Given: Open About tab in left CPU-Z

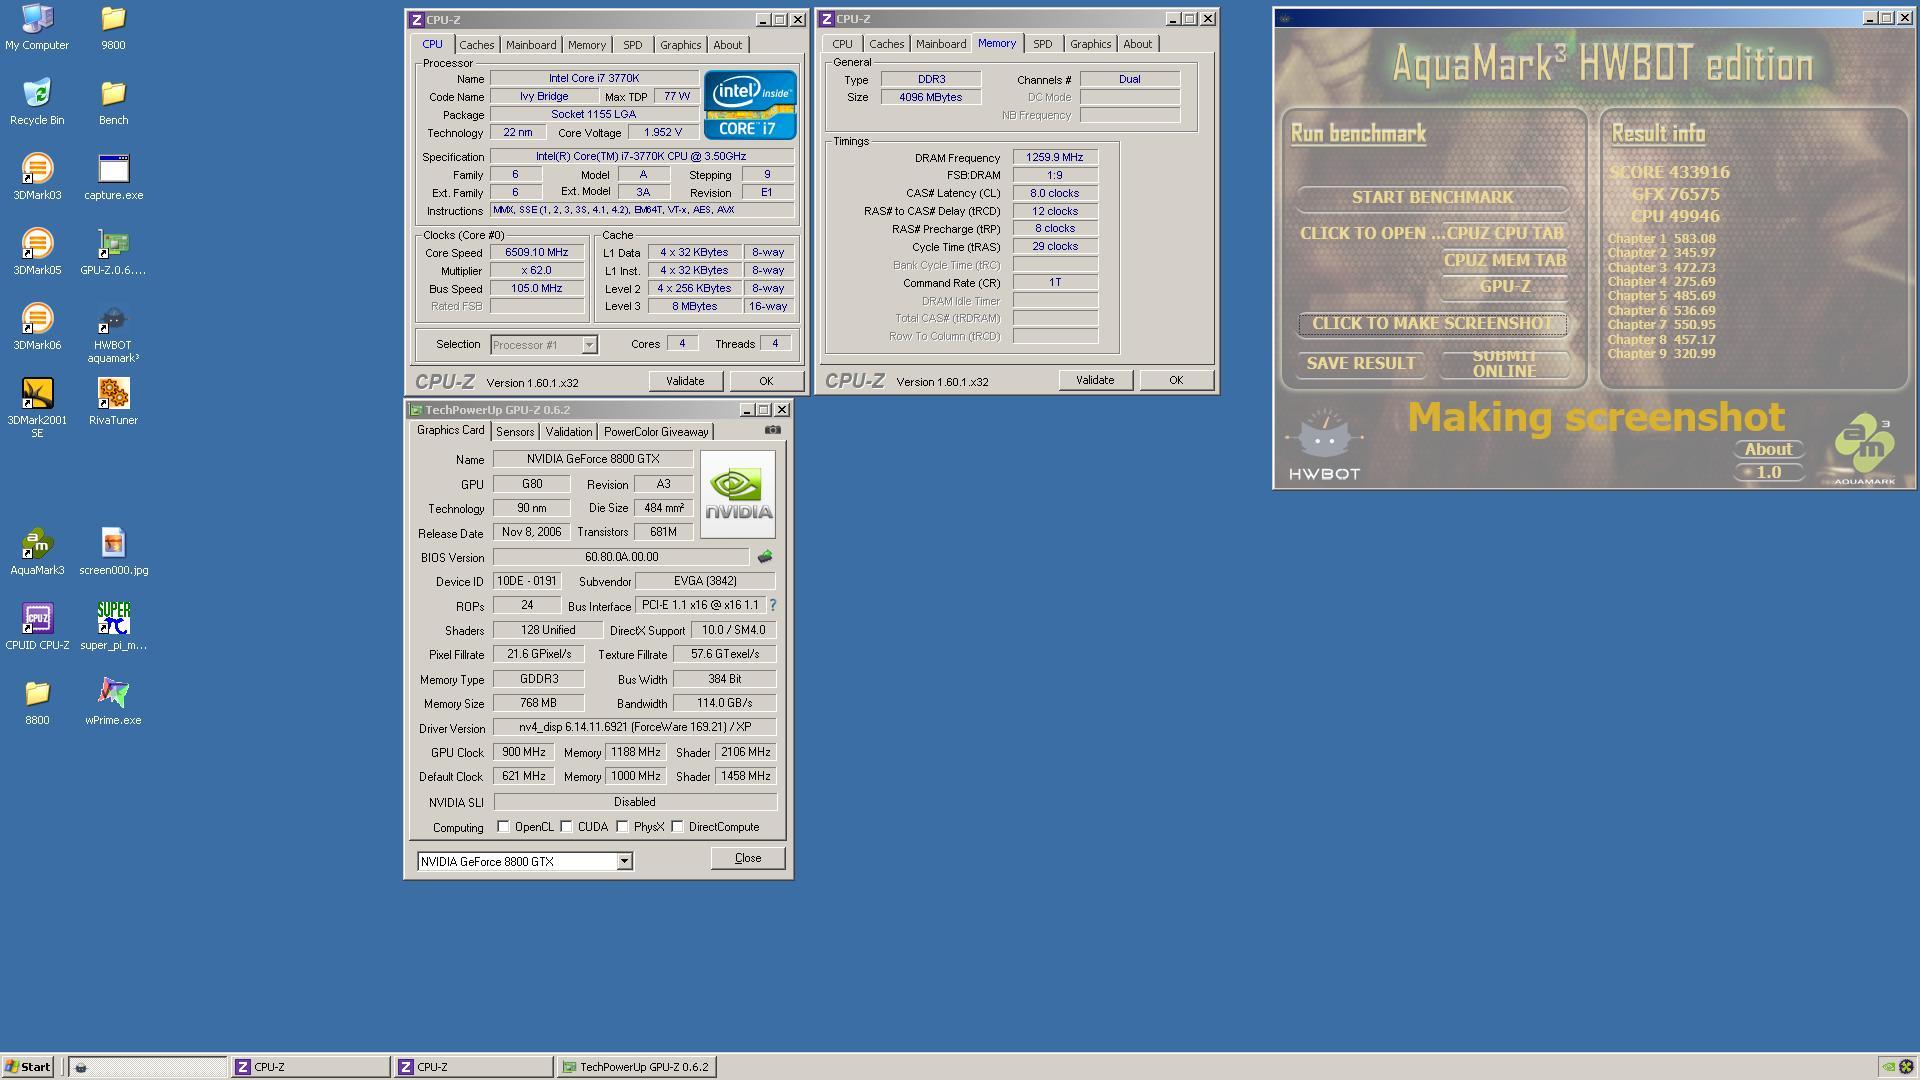Looking at the screenshot, I should pyautogui.click(x=727, y=45).
